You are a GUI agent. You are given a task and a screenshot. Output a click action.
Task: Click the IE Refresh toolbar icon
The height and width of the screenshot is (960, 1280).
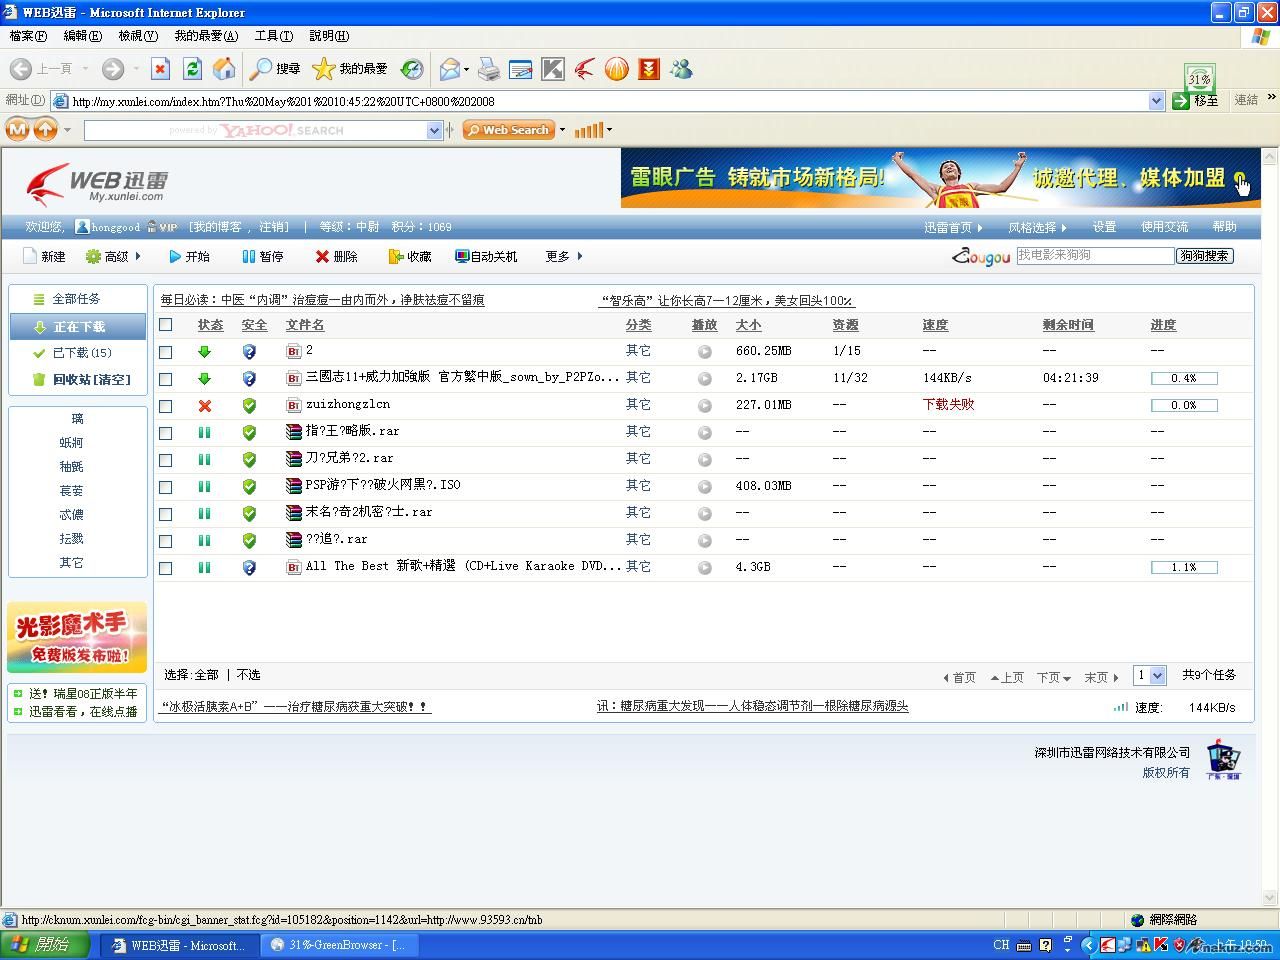point(192,69)
